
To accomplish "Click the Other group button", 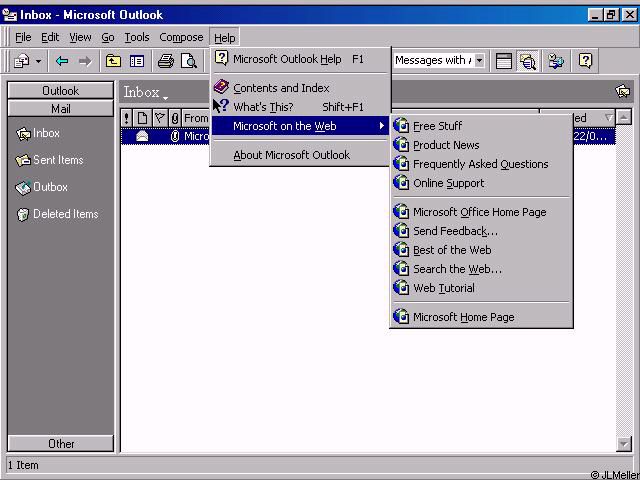I will (x=60, y=444).
